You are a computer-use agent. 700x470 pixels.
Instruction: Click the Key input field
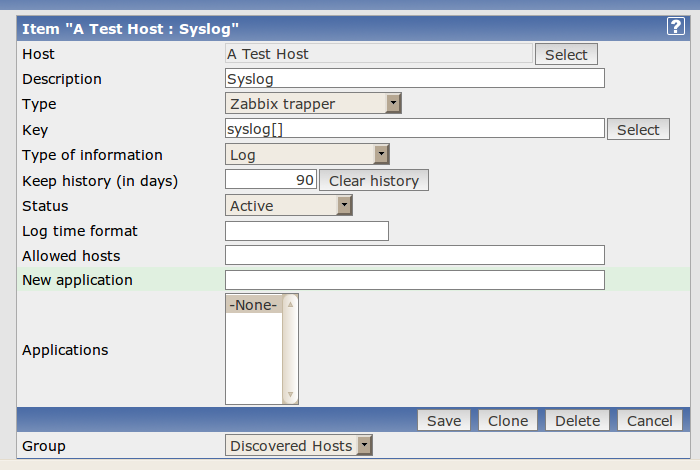[415, 128]
